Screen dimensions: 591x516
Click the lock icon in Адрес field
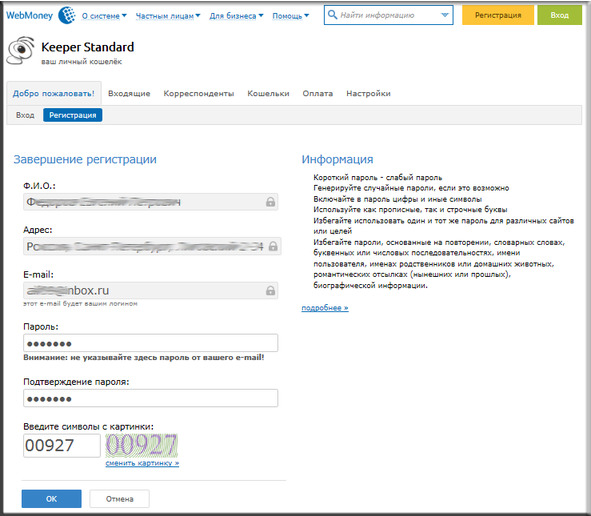[273, 246]
